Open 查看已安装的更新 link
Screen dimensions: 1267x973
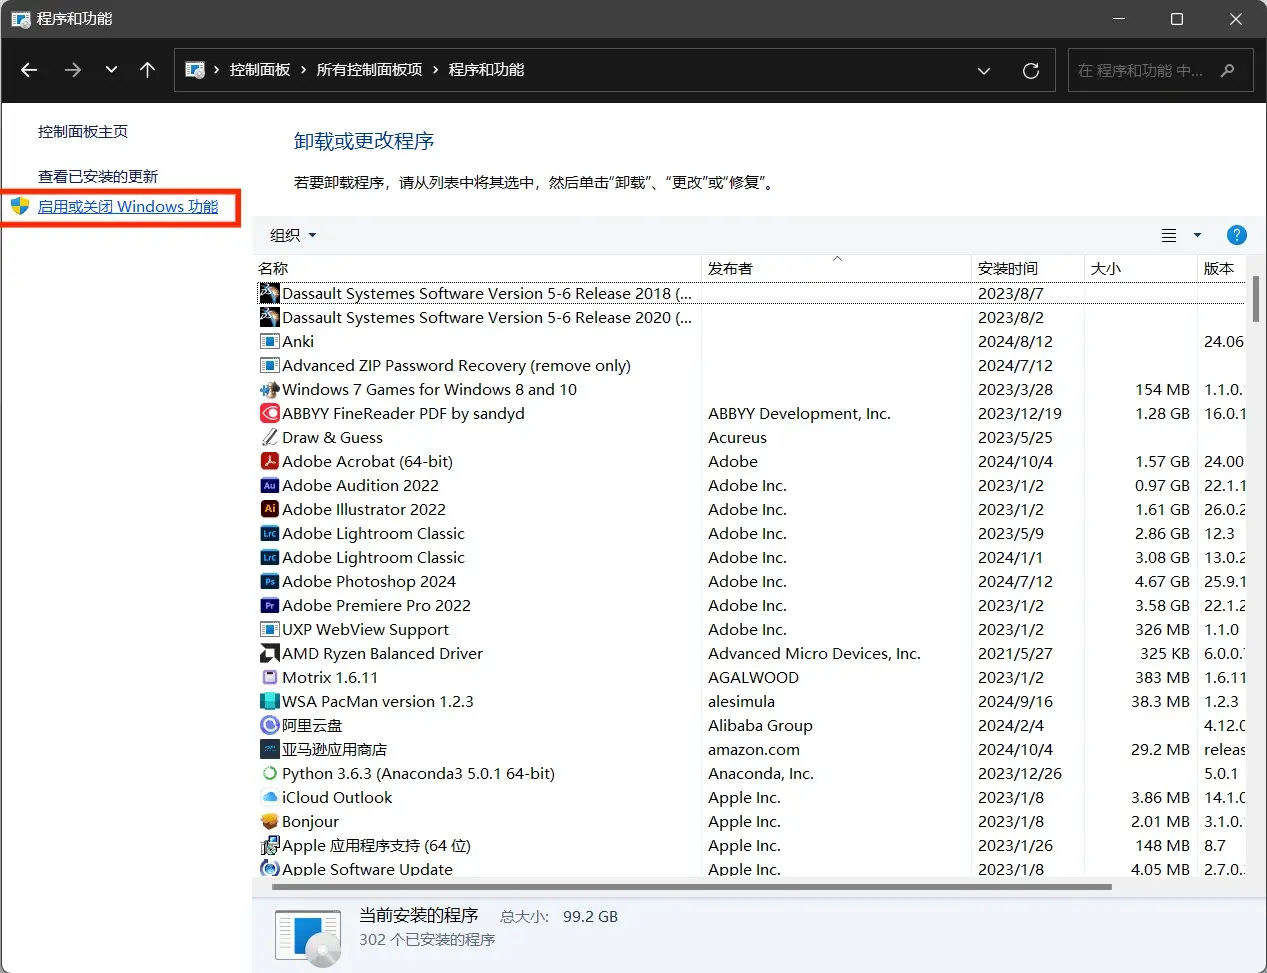coord(98,176)
